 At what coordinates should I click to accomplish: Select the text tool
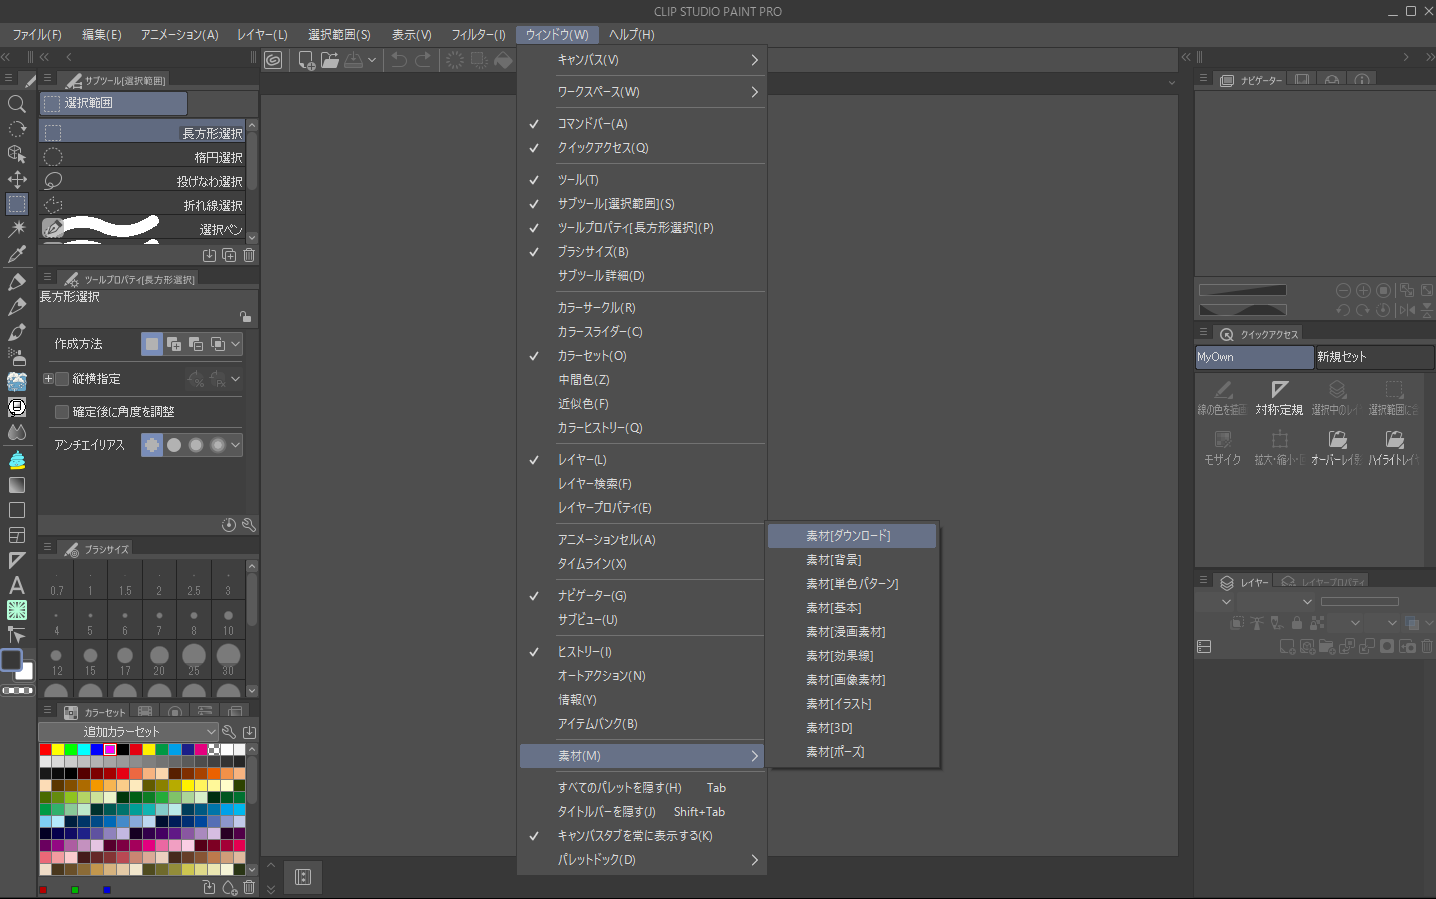[x=17, y=585]
